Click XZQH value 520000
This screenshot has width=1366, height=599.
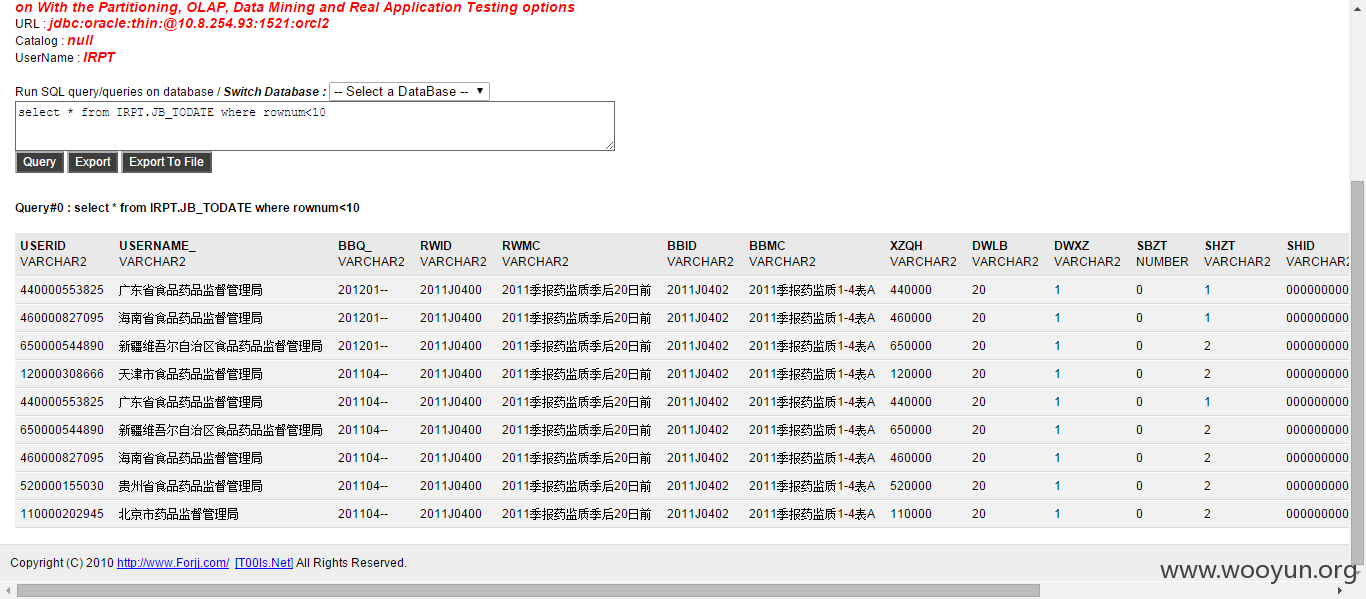pos(911,486)
